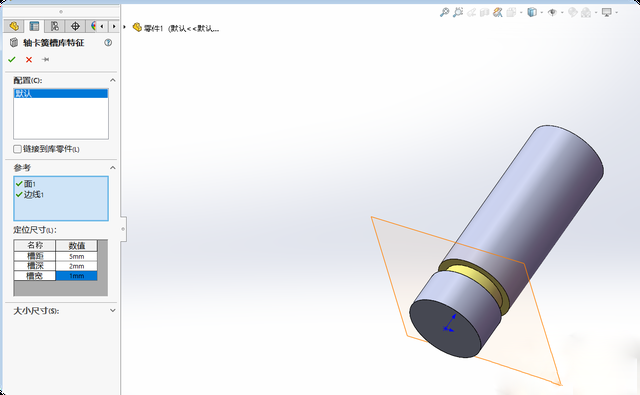
Task: Select the 槽宽 name cell
Action: coord(35,276)
